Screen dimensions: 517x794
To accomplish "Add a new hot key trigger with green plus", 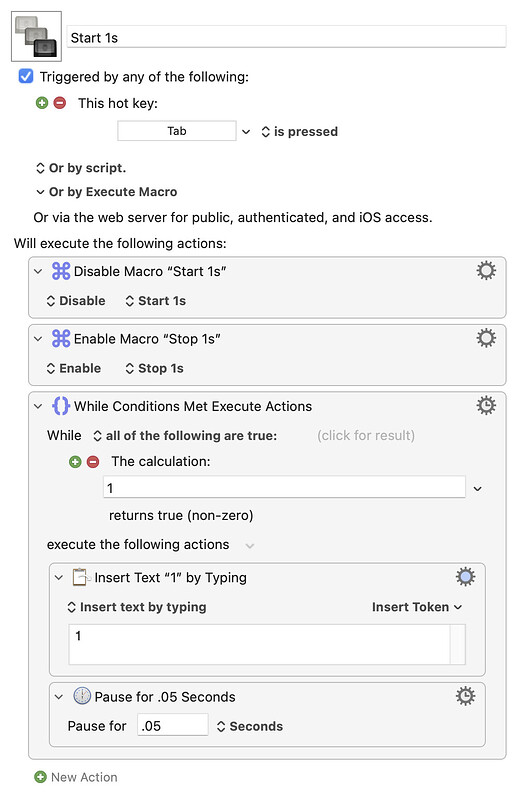I will coord(42,103).
